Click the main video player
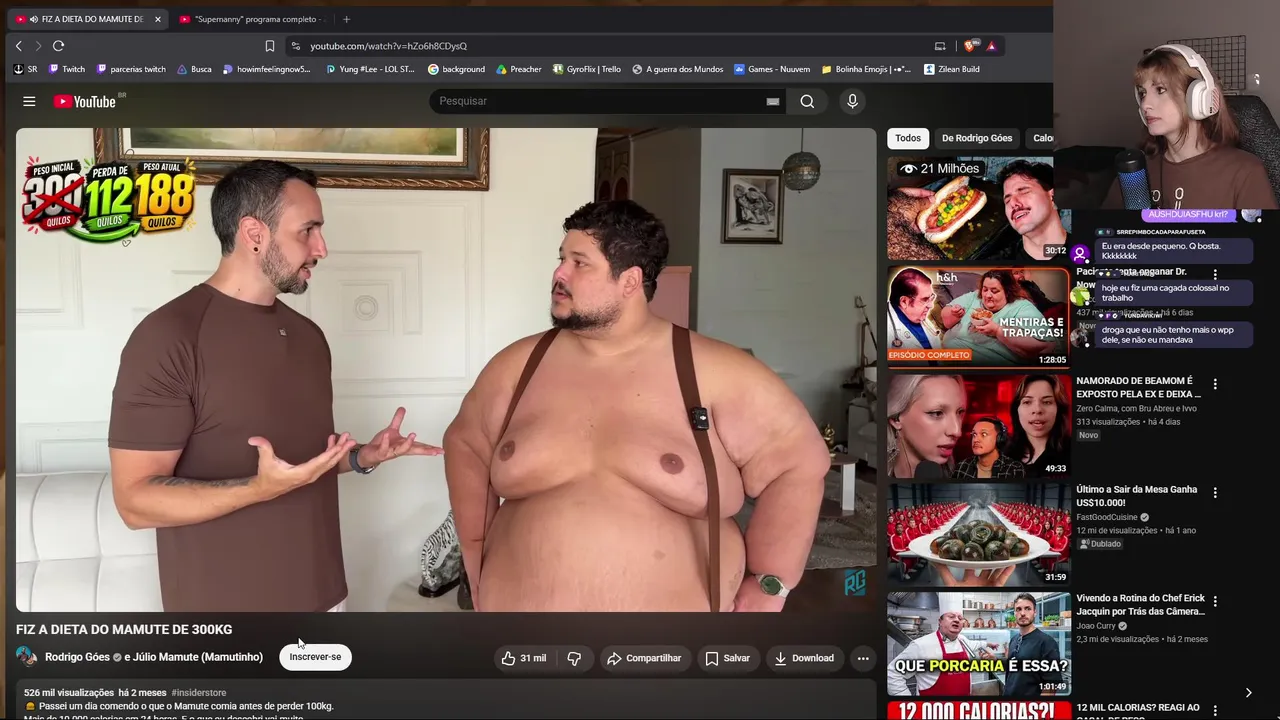 pyautogui.click(x=446, y=369)
